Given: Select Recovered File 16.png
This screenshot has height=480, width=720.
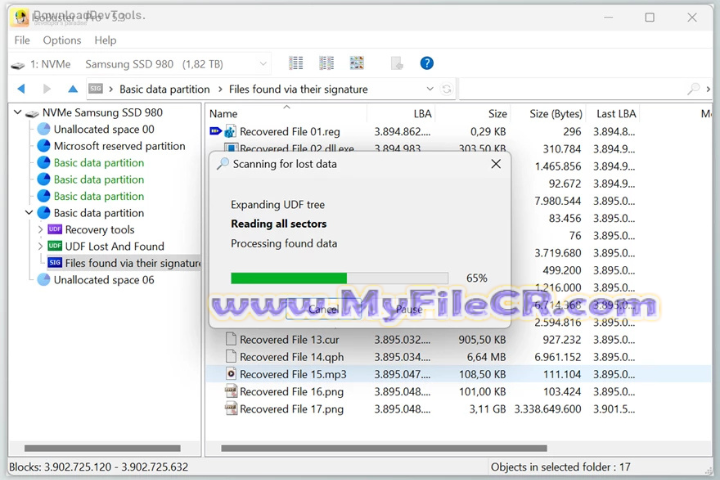Looking at the screenshot, I should 292,392.
